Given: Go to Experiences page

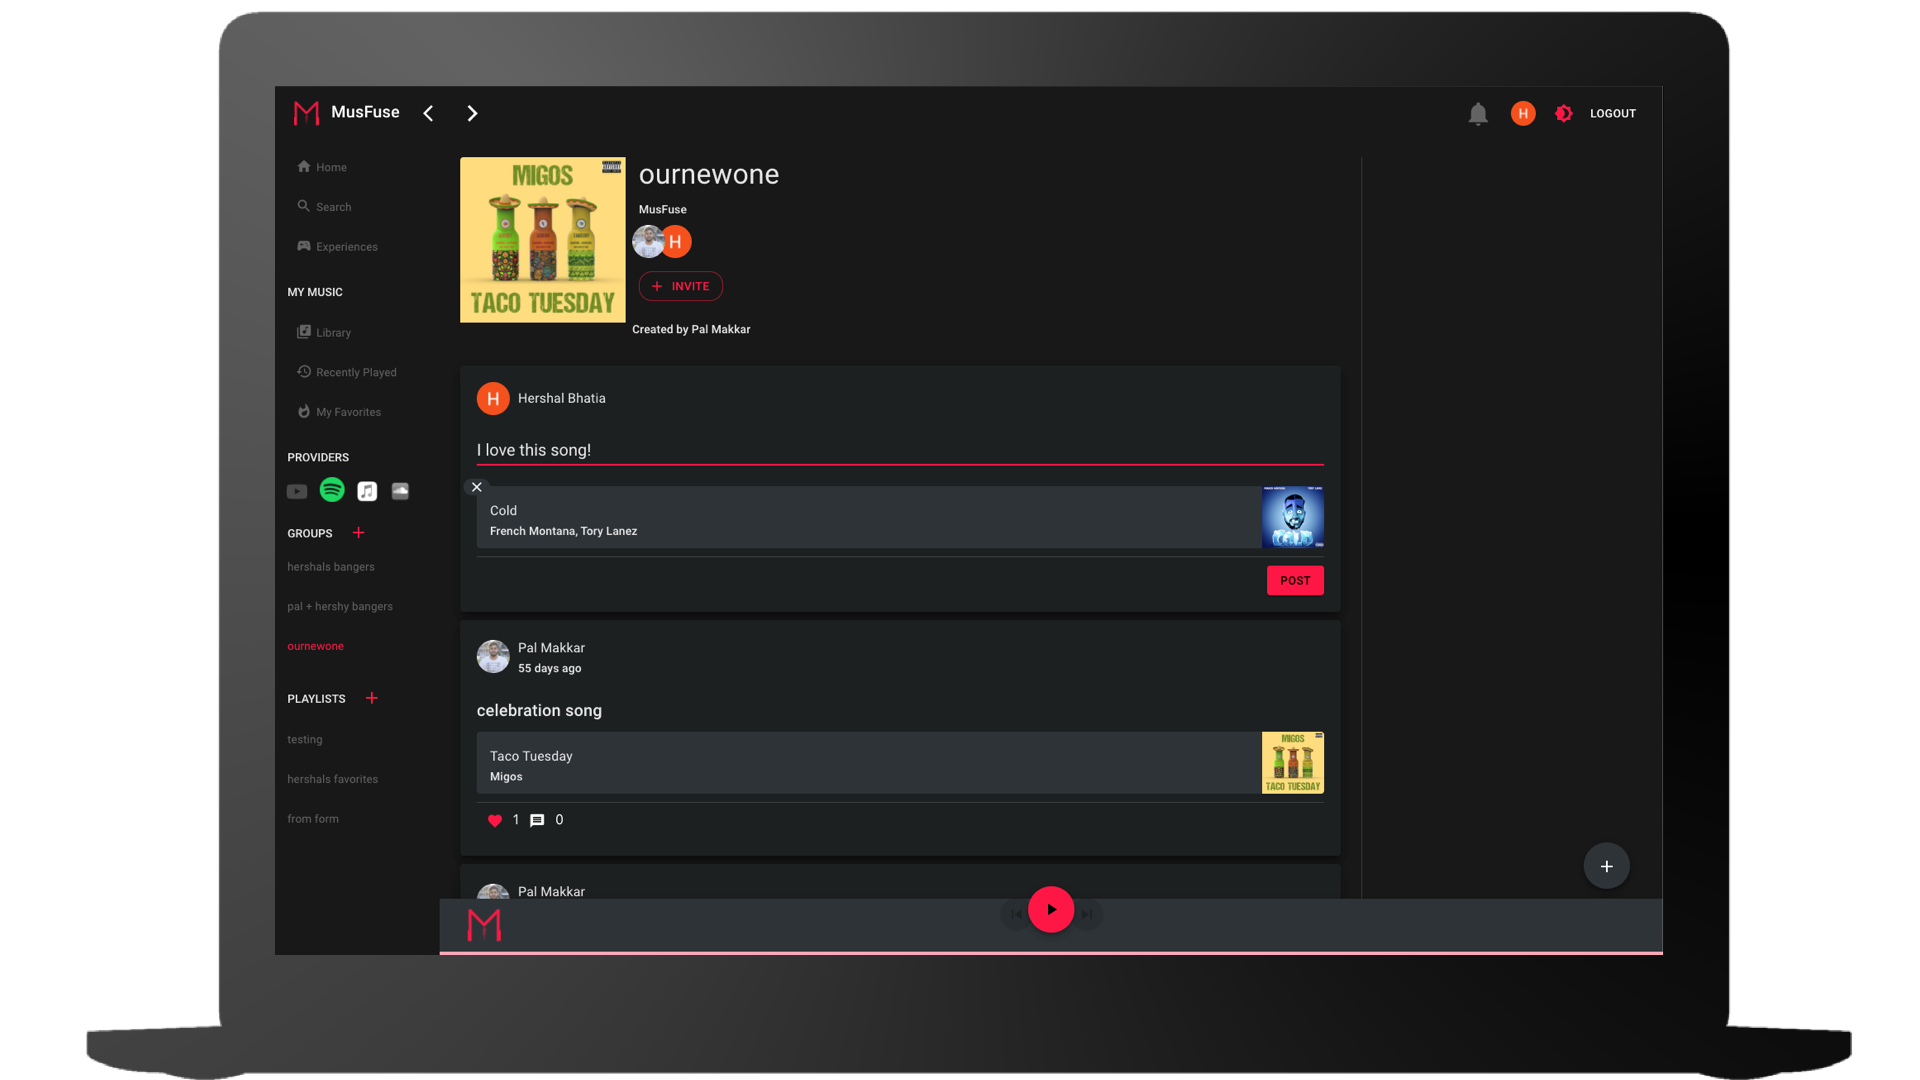Looking at the screenshot, I should pos(346,247).
